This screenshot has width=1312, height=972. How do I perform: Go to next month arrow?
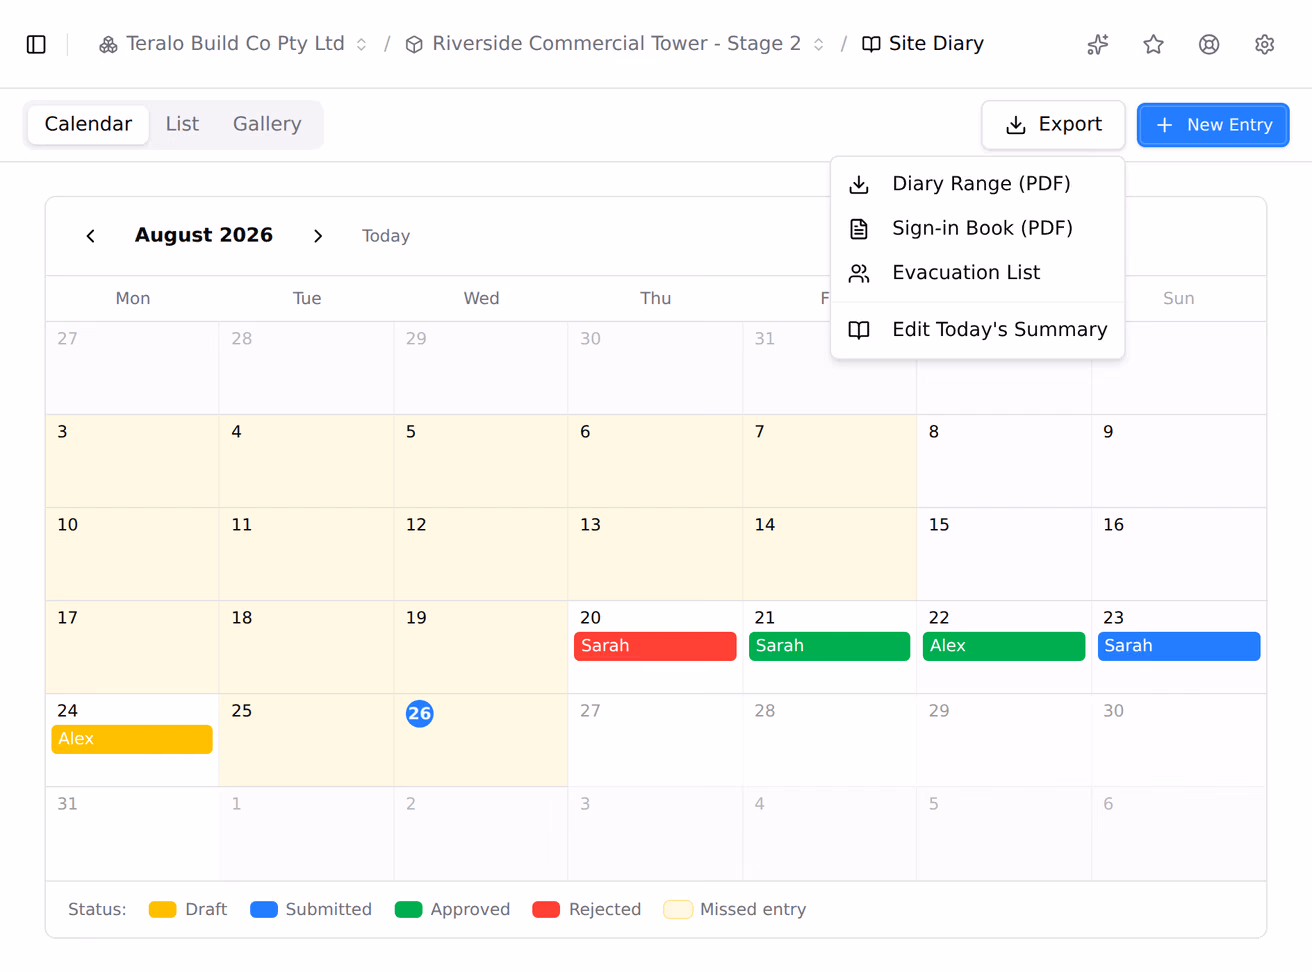click(x=318, y=236)
